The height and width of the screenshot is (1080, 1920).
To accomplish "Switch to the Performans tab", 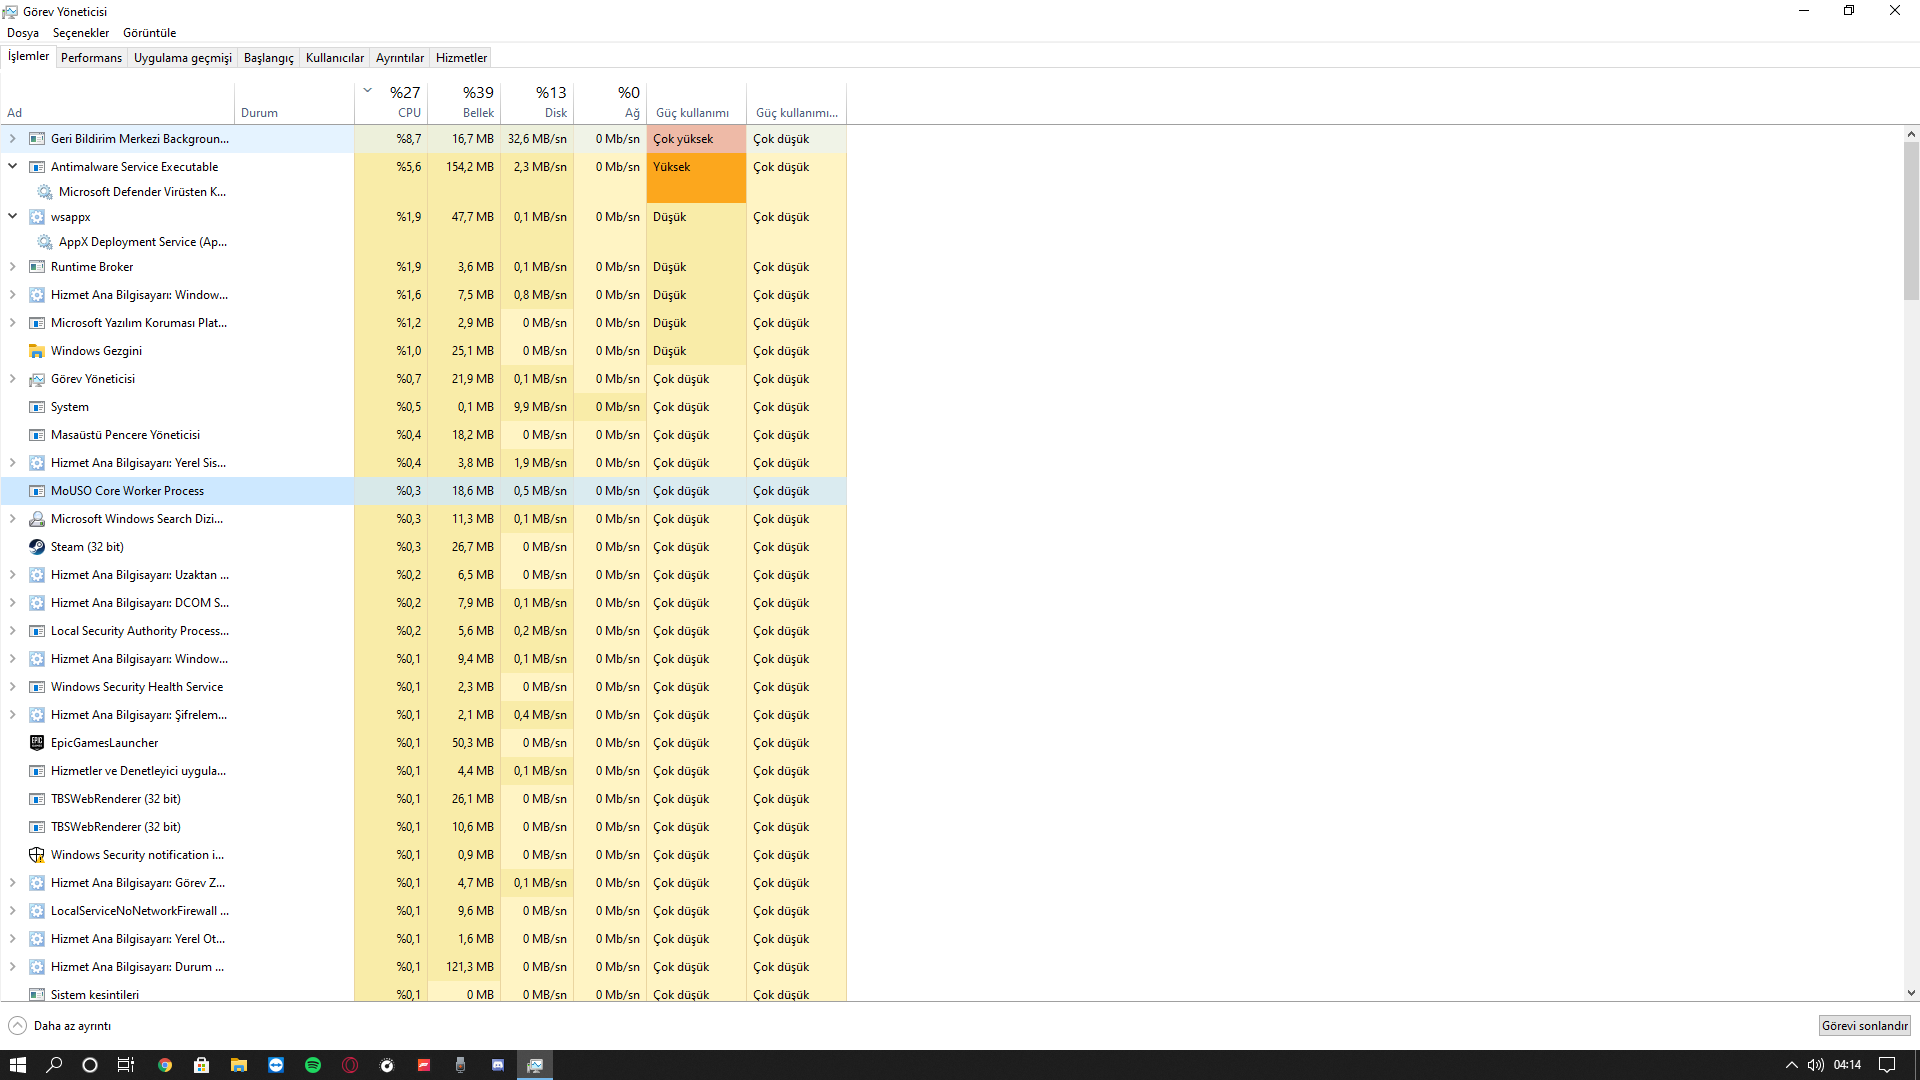I will (91, 58).
